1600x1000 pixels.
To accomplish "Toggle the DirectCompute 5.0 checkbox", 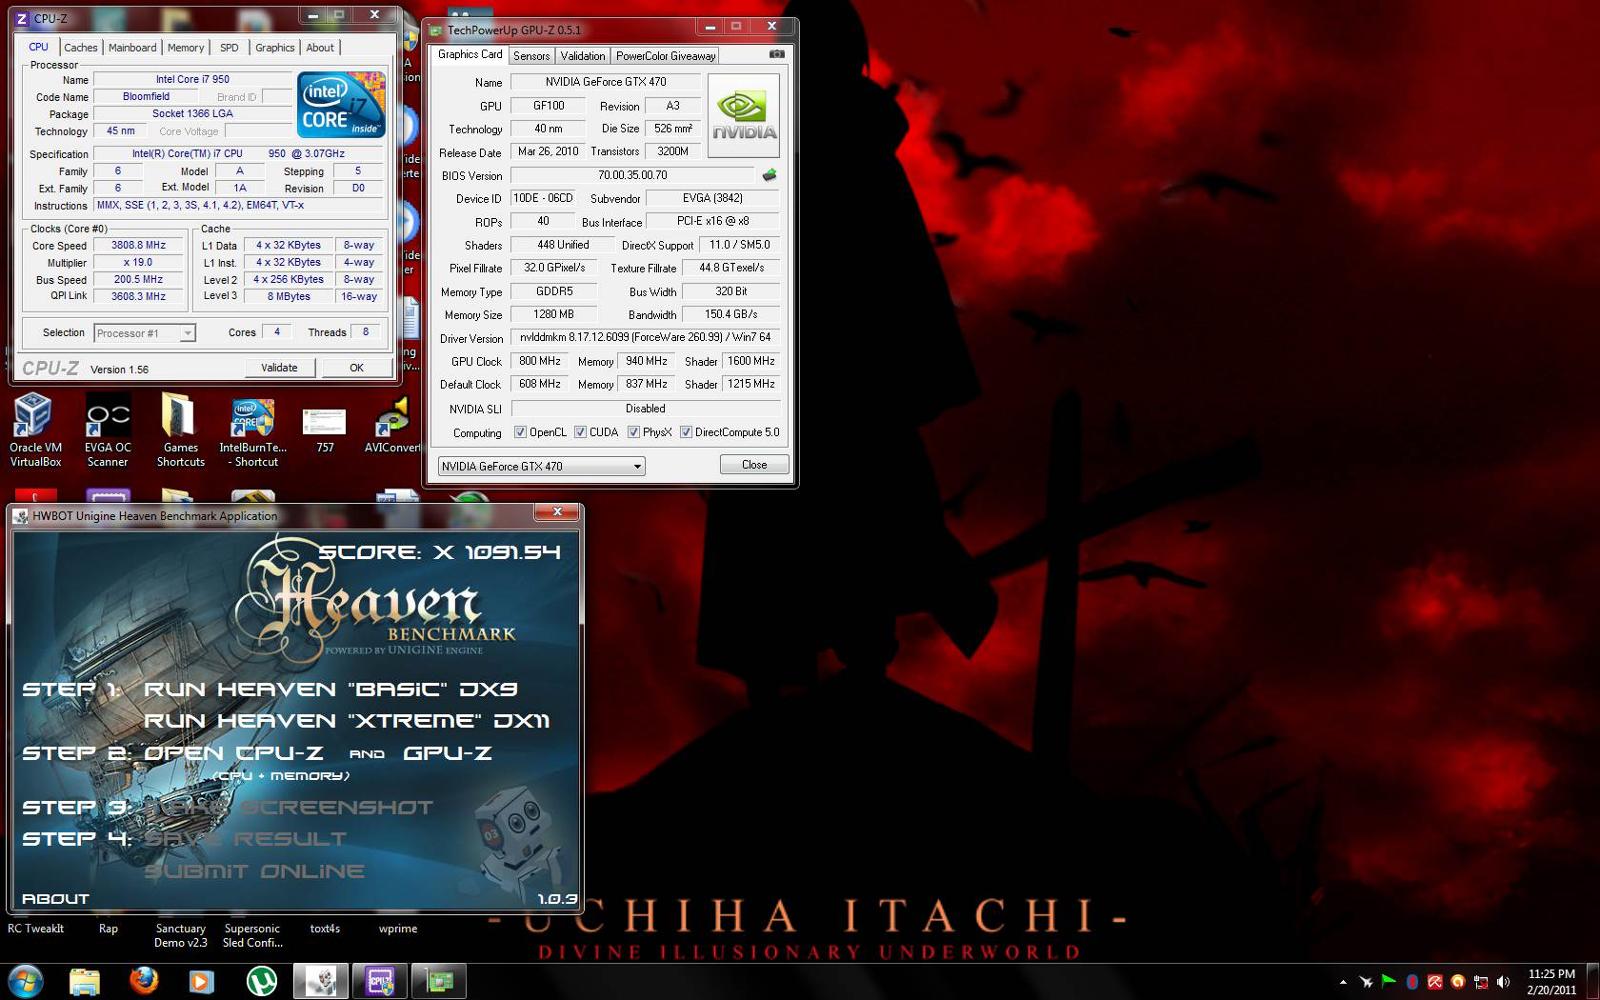I will pyautogui.click(x=686, y=432).
